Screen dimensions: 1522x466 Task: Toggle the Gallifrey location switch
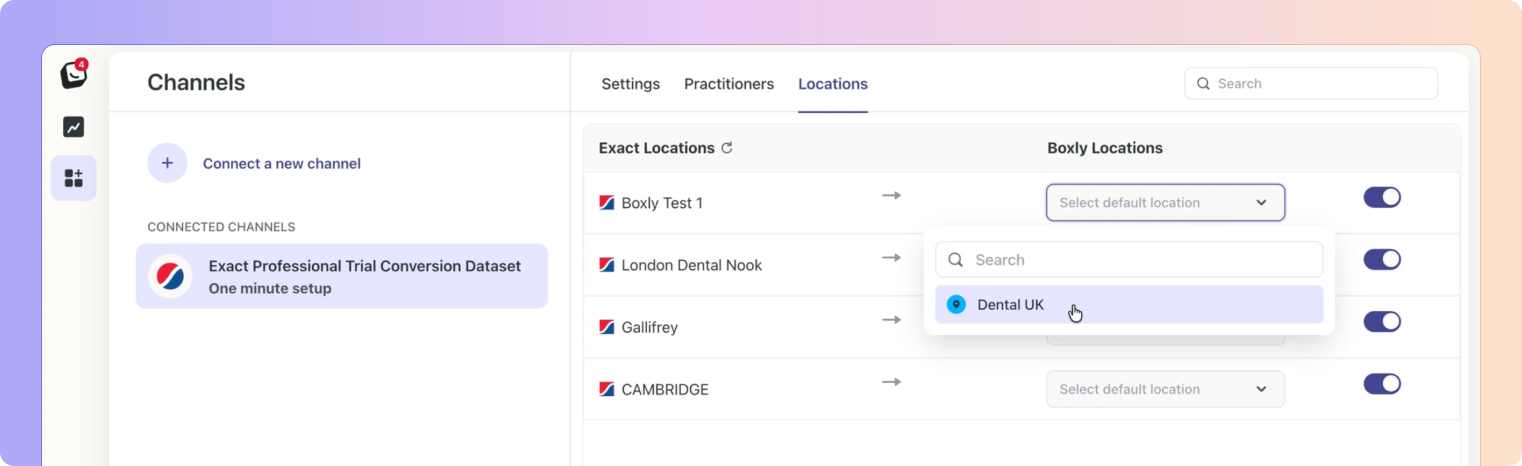(1382, 322)
